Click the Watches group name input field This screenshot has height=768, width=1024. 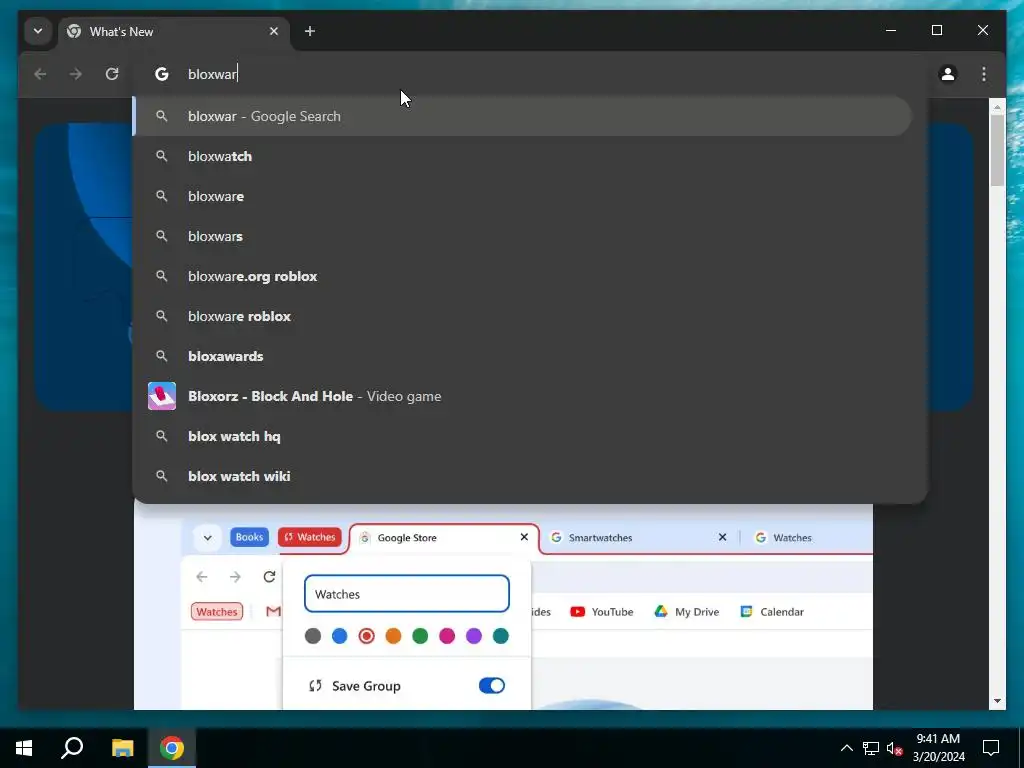click(407, 594)
